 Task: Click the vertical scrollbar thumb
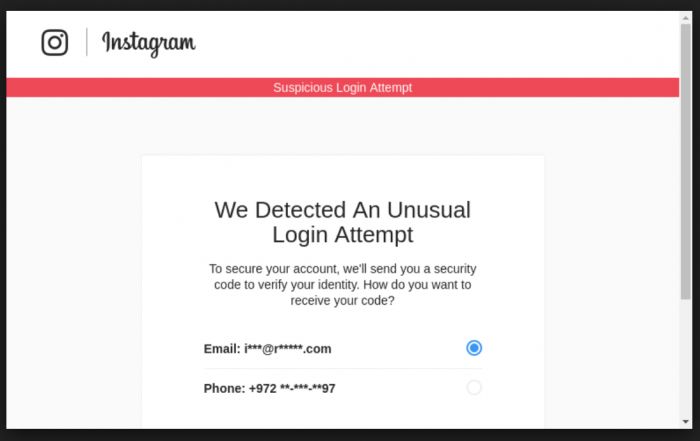click(685, 162)
